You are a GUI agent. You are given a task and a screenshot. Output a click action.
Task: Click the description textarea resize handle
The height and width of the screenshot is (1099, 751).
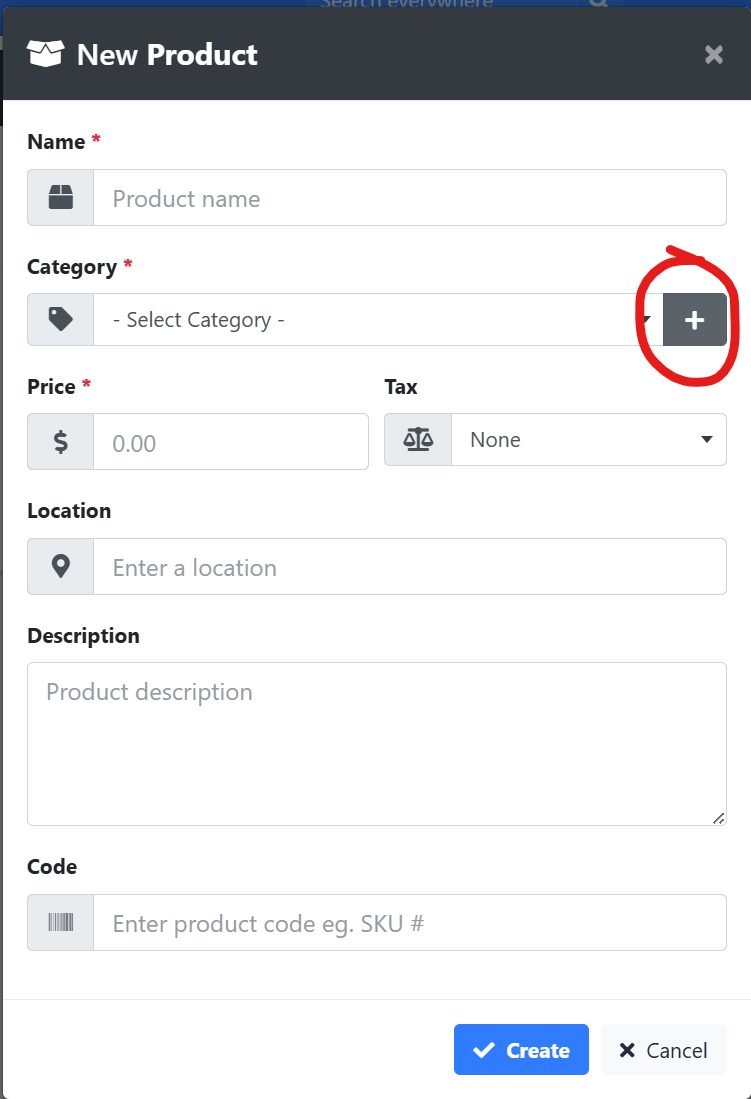(x=719, y=818)
